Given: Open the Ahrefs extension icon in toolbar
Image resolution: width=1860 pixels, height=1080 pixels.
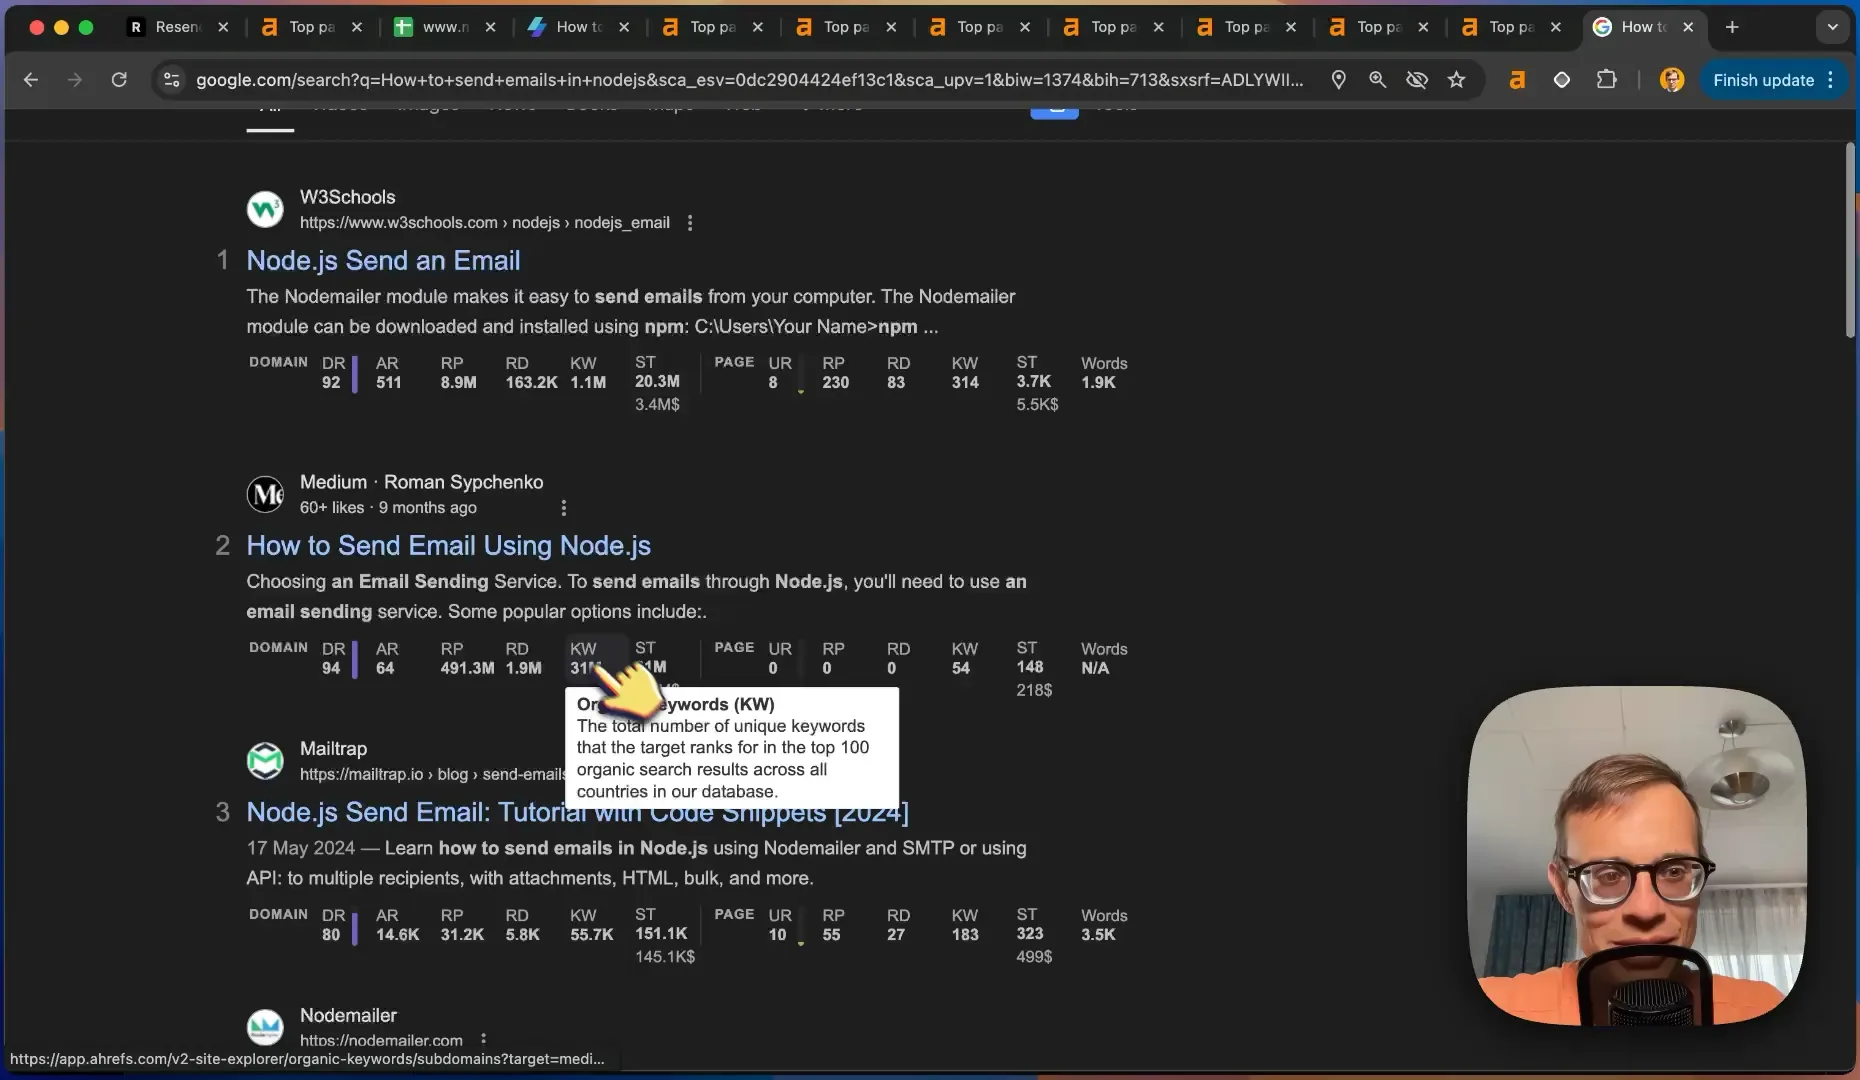Looking at the screenshot, I should tap(1517, 80).
